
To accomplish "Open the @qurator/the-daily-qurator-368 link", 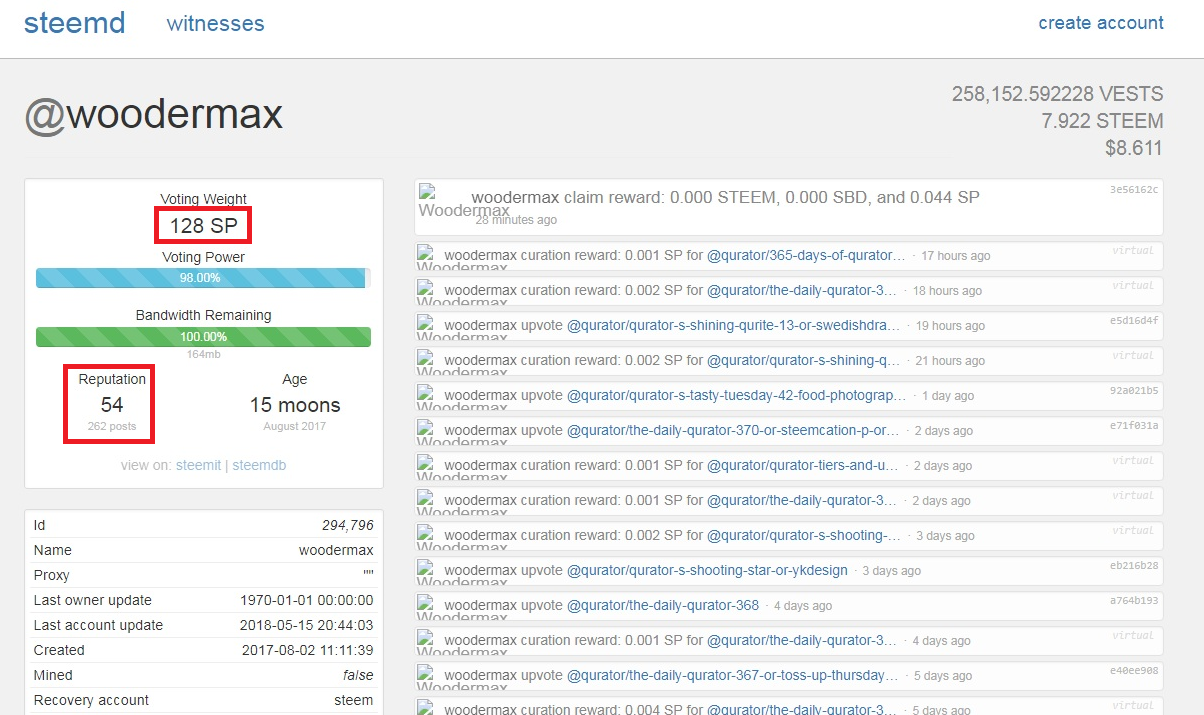I will pyautogui.click(x=663, y=605).
